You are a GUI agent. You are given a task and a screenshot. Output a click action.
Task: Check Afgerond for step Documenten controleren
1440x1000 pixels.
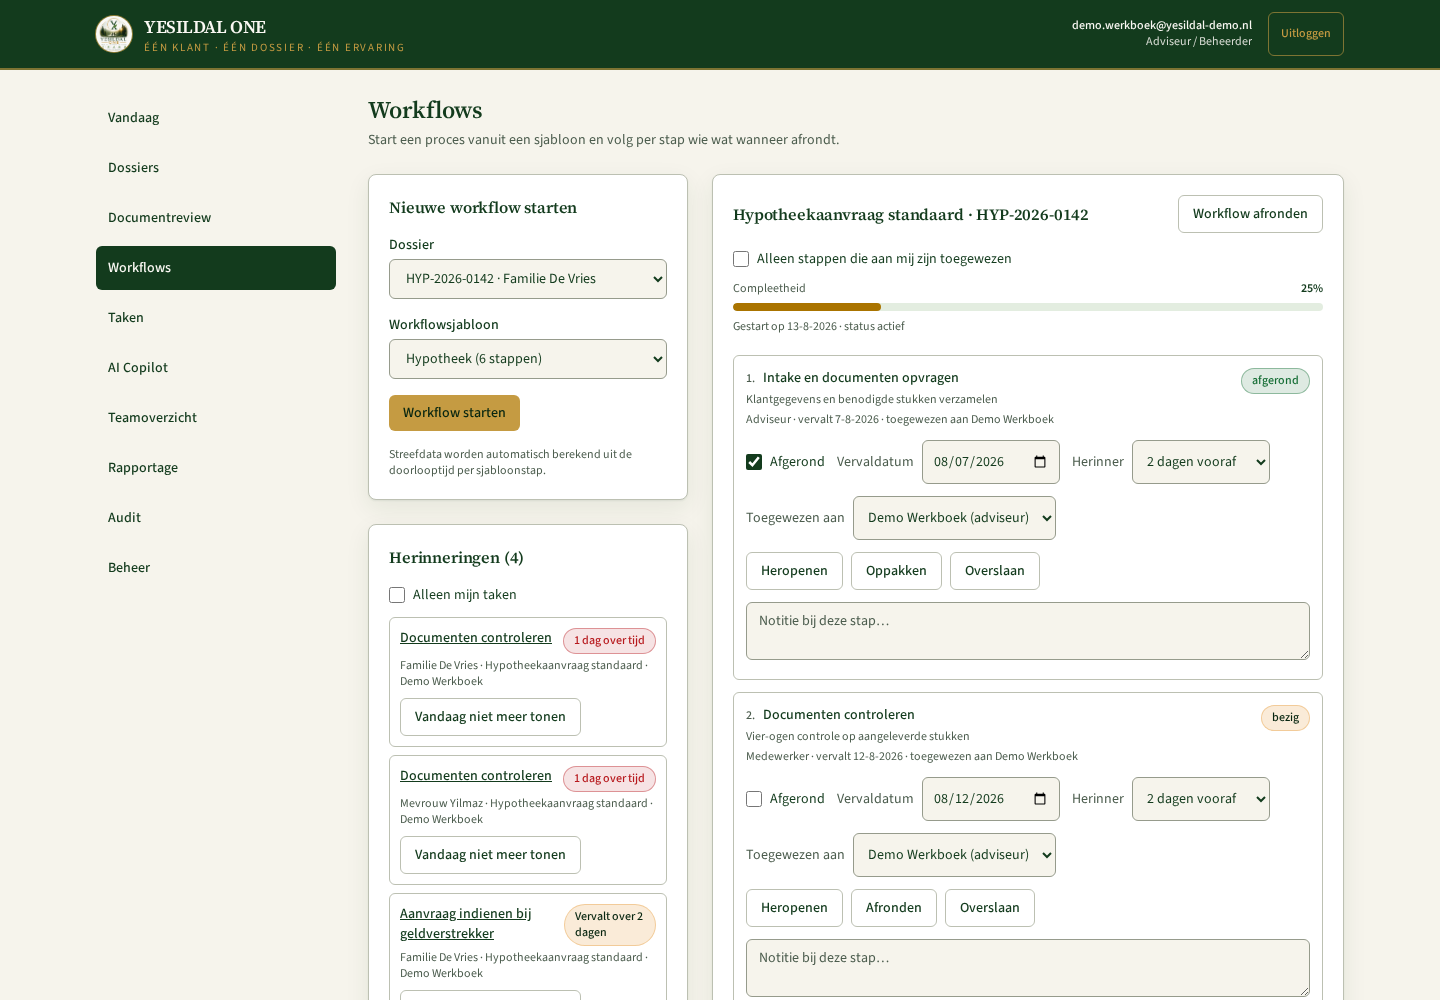754,799
